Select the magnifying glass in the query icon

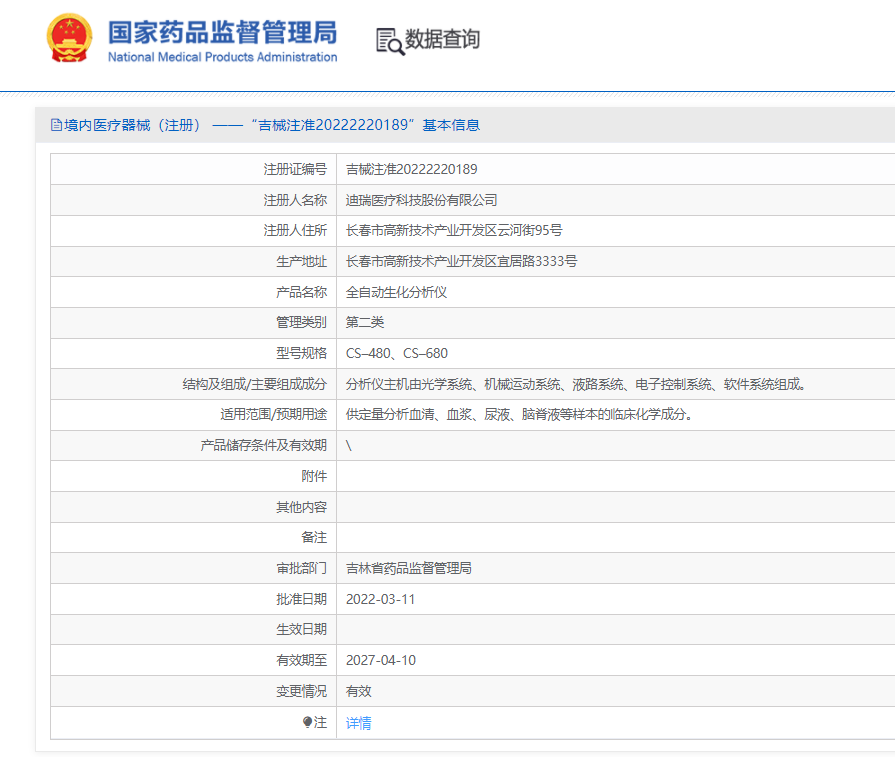(x=395, y=46)
